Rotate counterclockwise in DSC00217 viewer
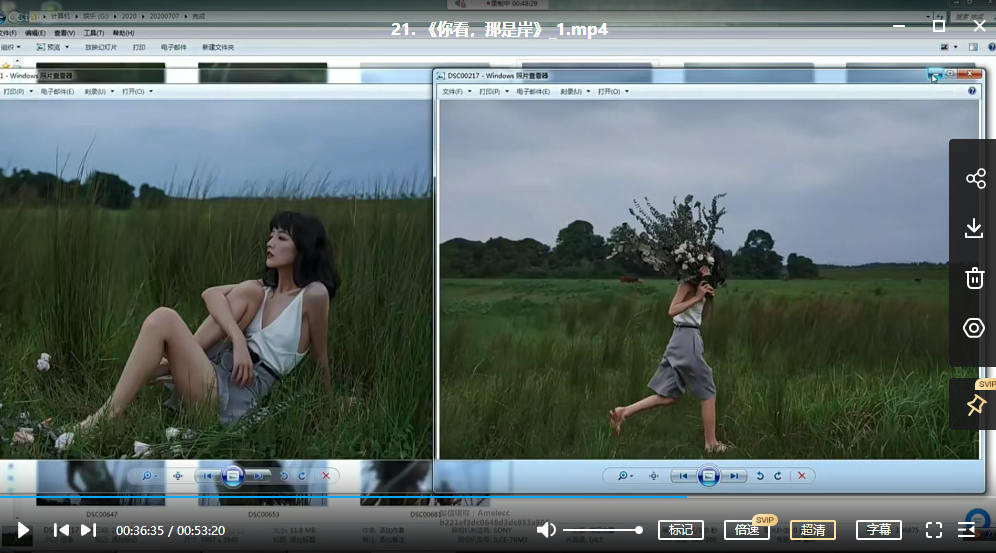 [760, 476]
